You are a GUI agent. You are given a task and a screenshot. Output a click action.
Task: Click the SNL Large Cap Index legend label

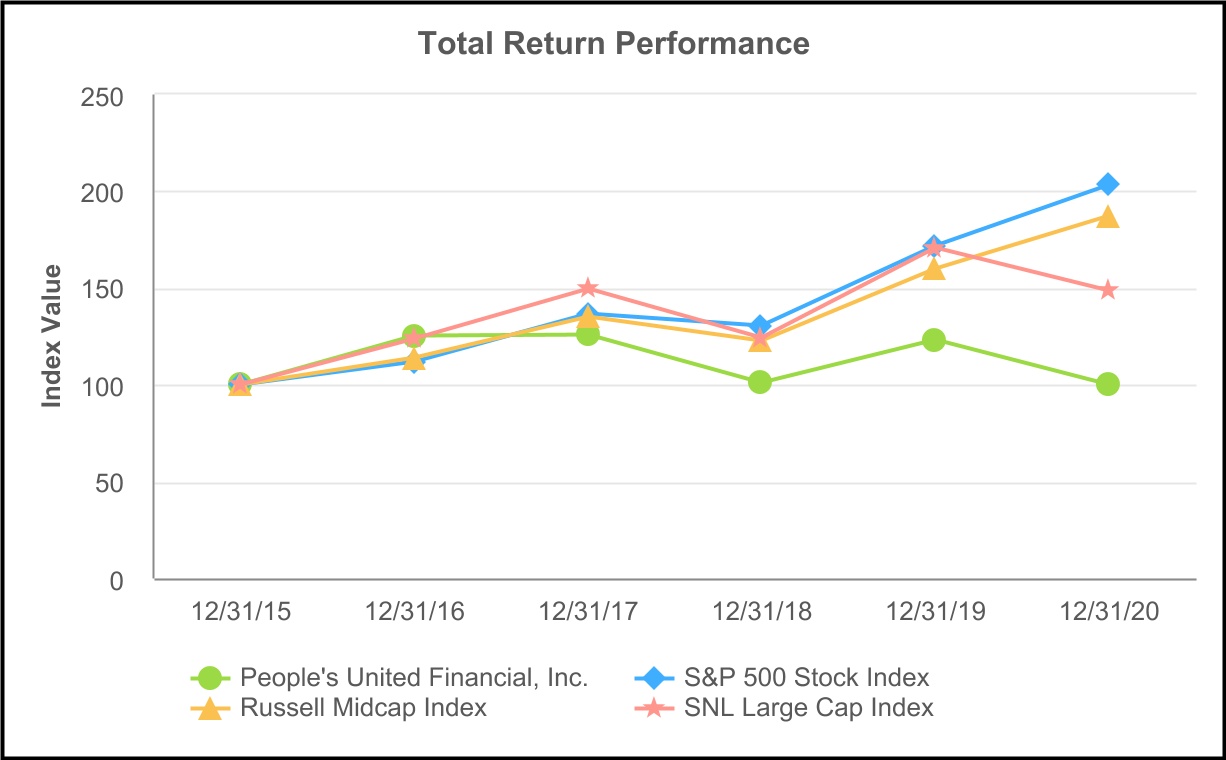[x=810, y=708]
